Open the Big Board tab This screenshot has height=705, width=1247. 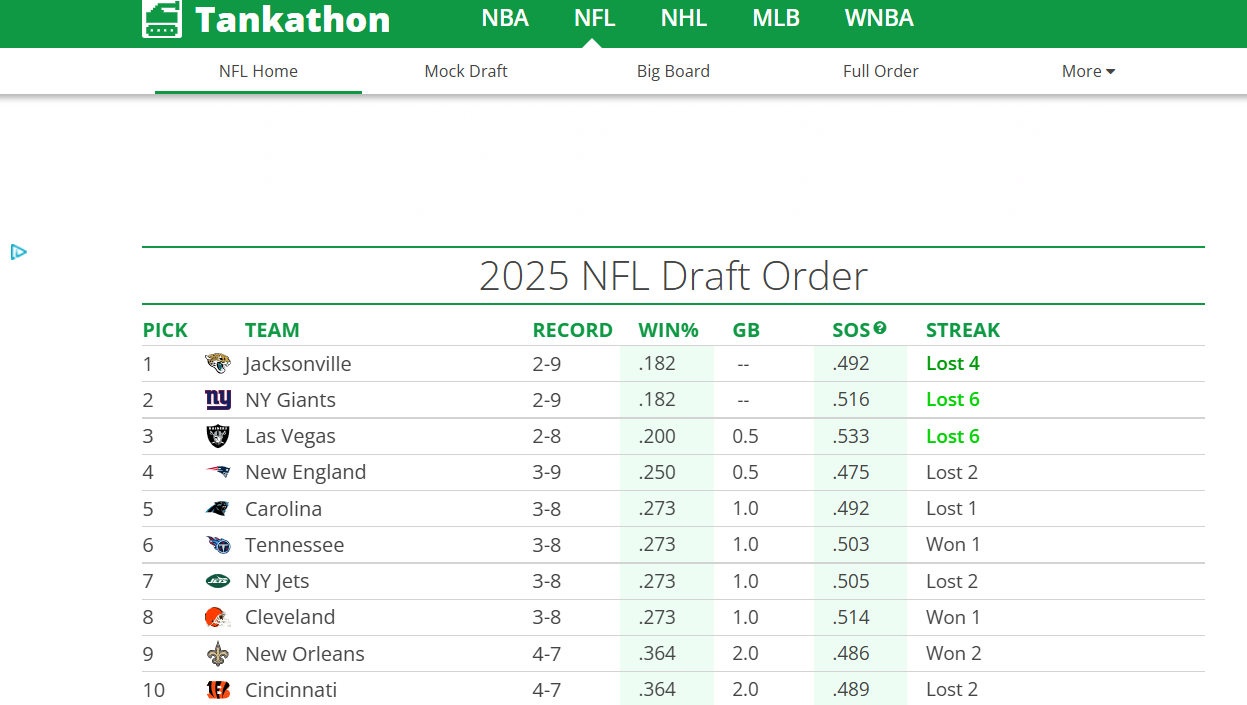tap(673, 71)
